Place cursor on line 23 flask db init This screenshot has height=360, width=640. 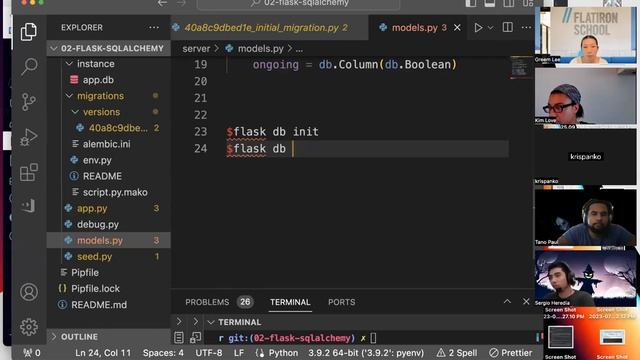click(x=272, y=132)
